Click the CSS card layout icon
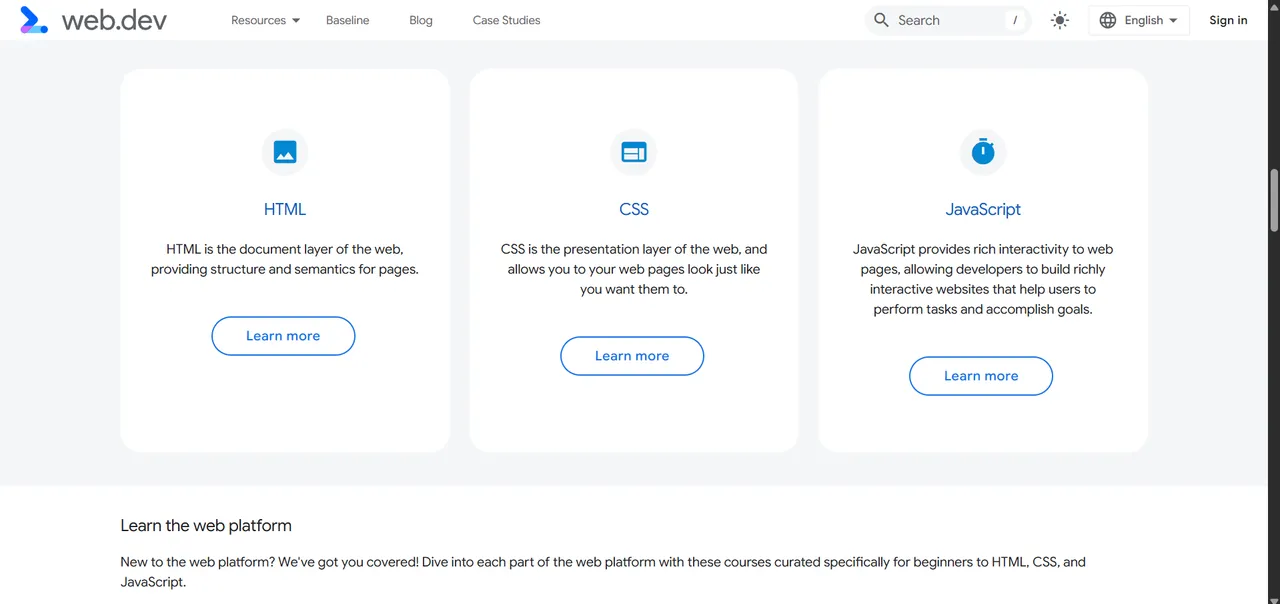This screenshot has width=1280, height=604. (x=634, y=152)
